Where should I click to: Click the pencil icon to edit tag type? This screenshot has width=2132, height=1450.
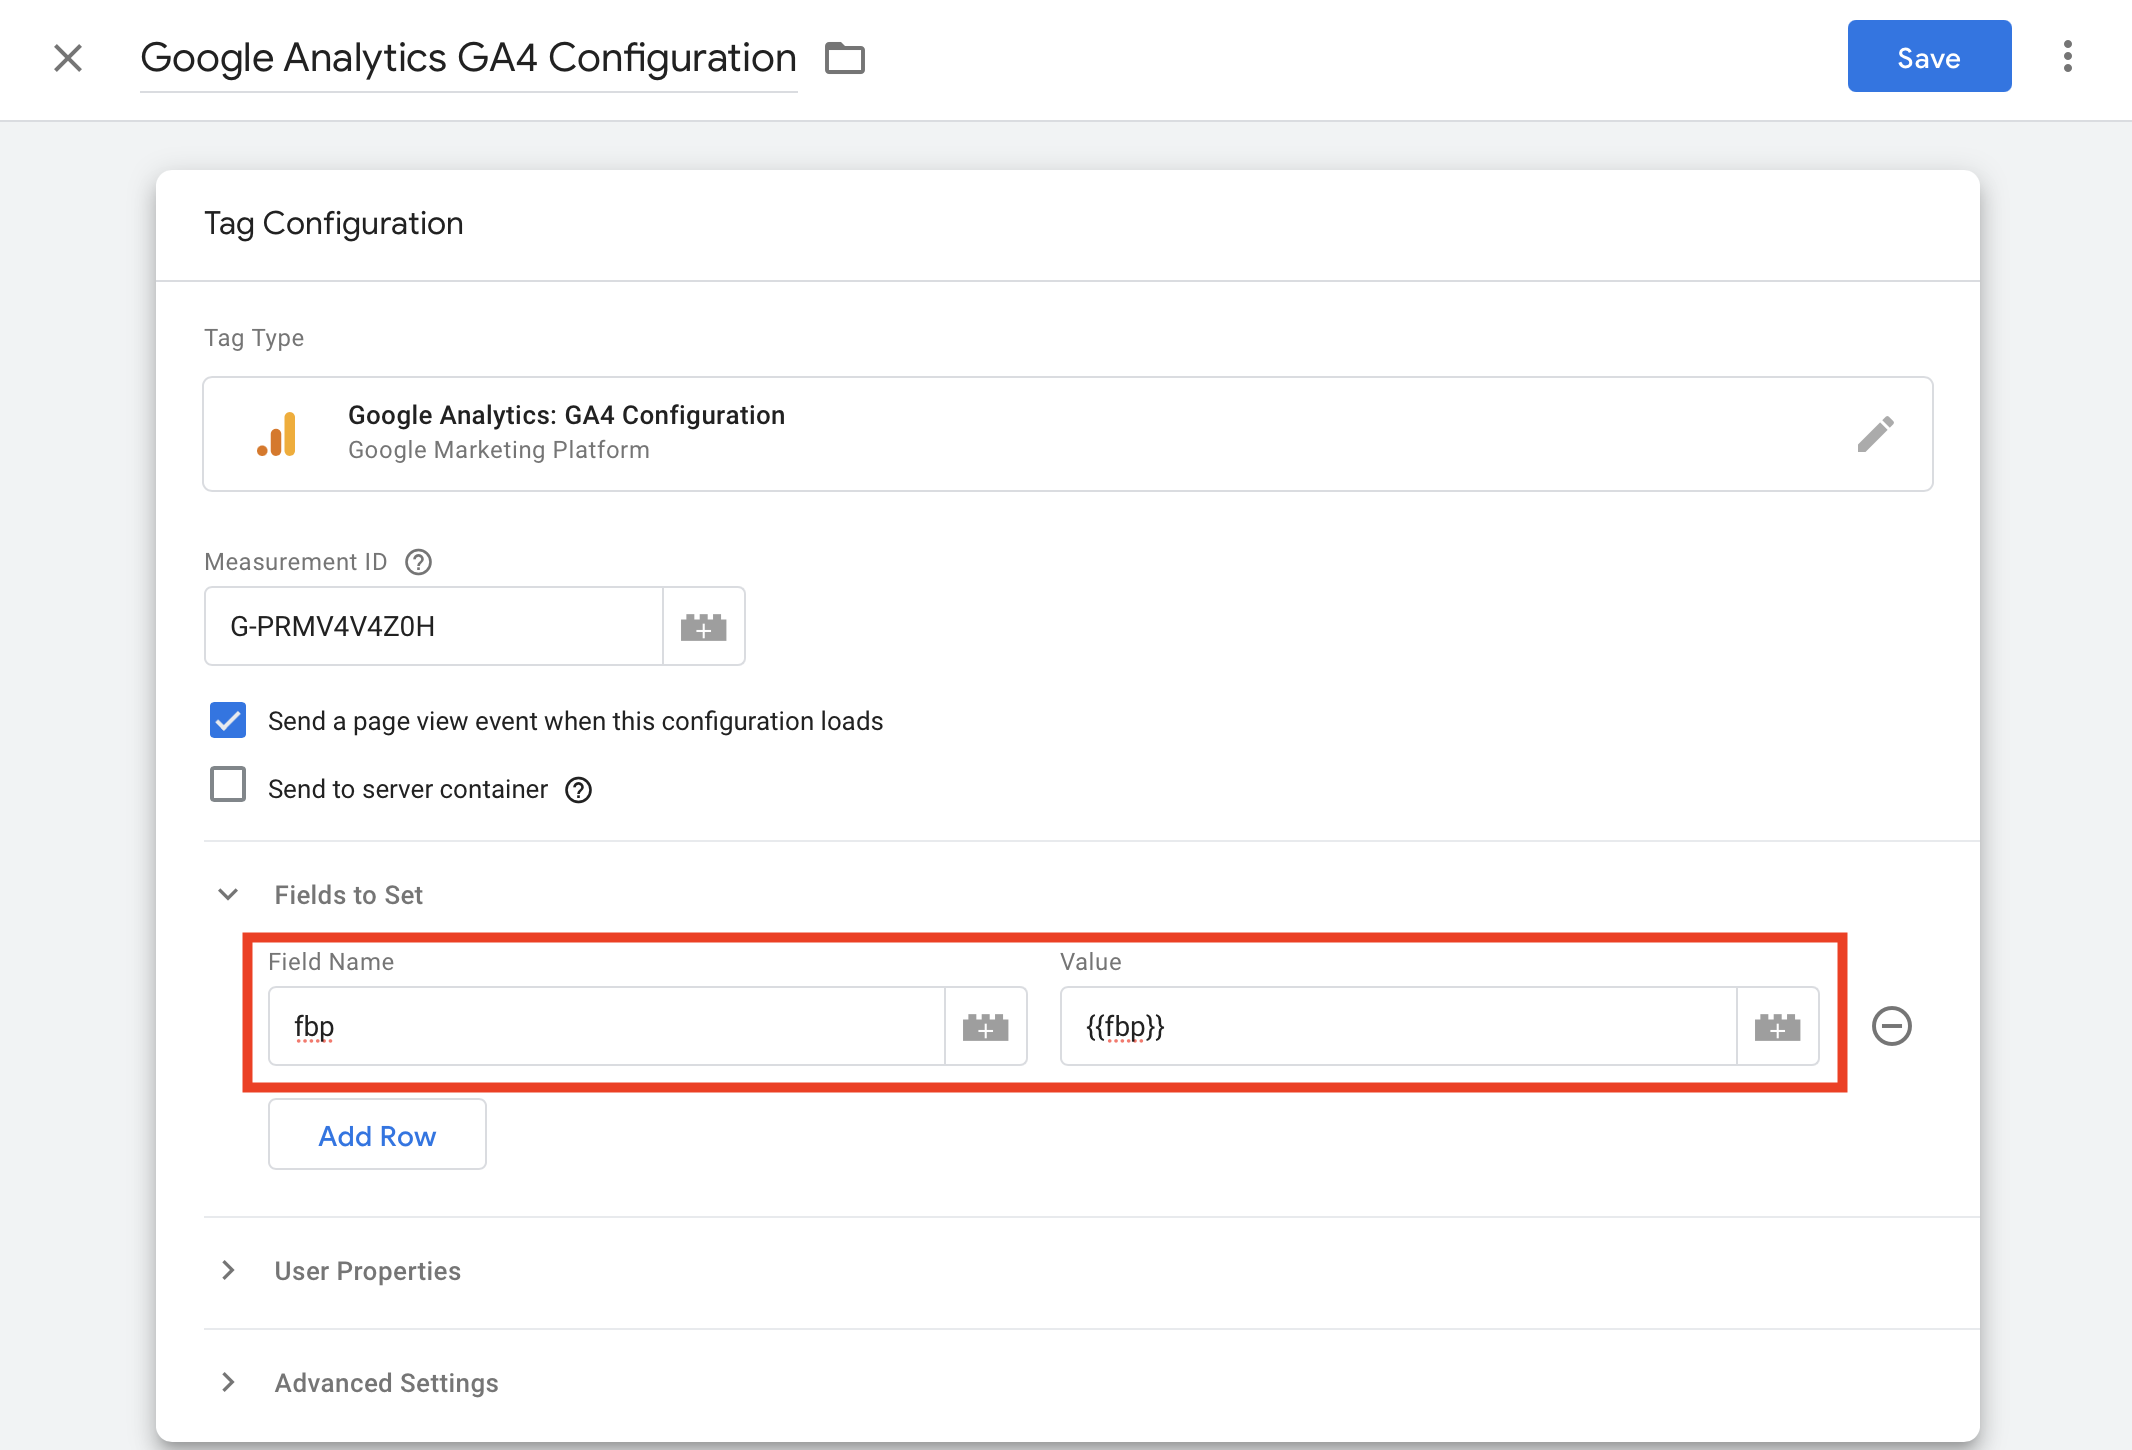pyautogui.click(x=1875, y=434)
